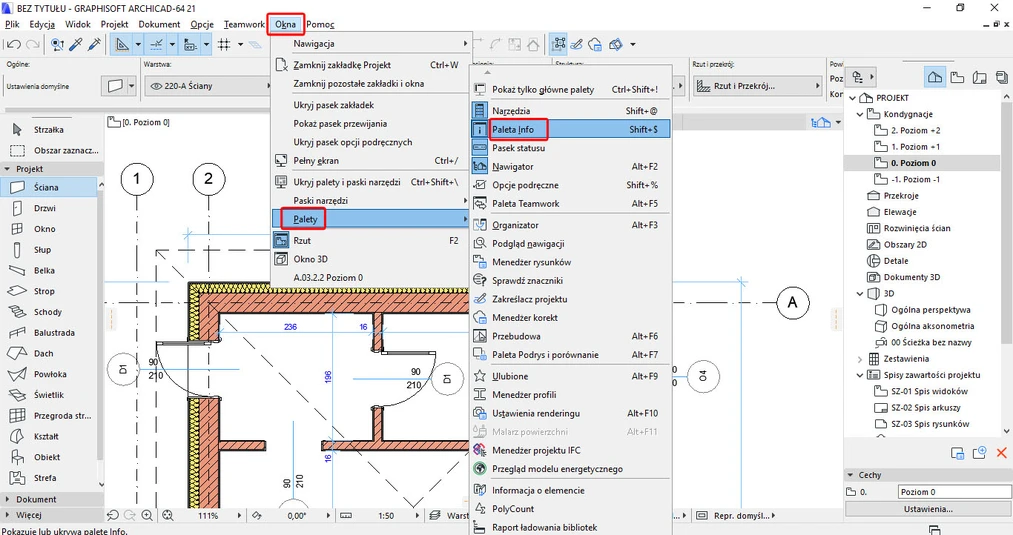This screenshot has width=1013, height=535.
Task: Open the 220-A Ściany layer dropdown
Action: [x=207, y=86]
